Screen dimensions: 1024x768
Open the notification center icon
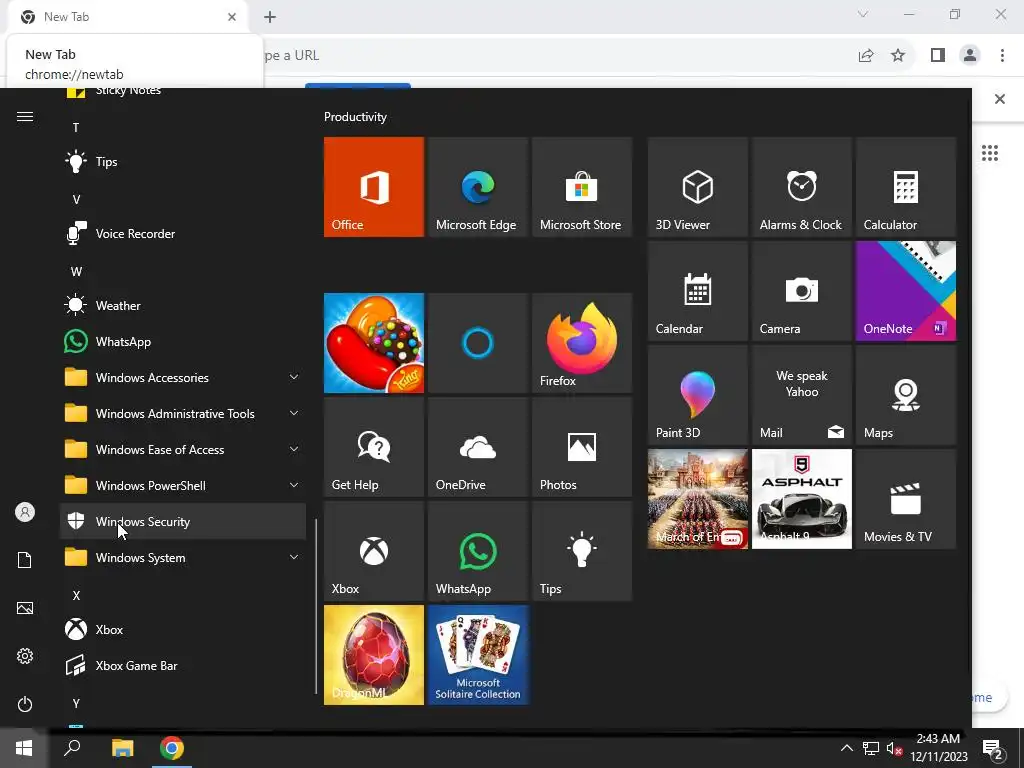pyautogui.click(x=993, y=749)
